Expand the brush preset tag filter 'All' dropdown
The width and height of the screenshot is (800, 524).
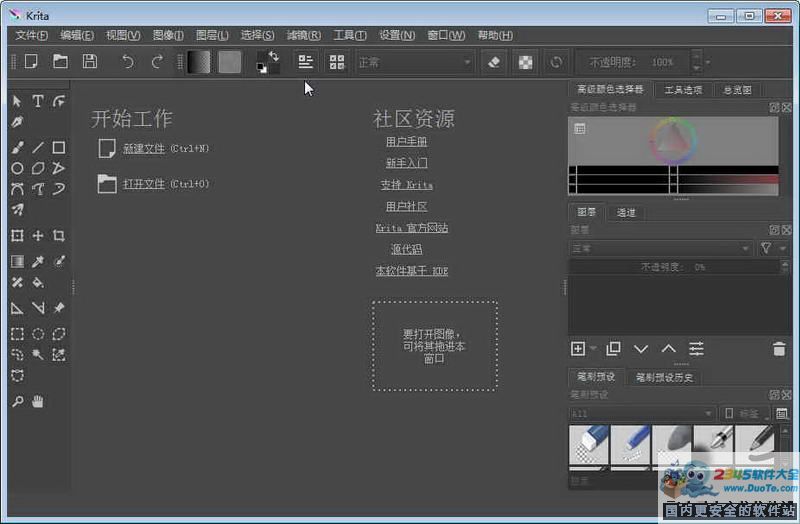(x=642, y=413)
